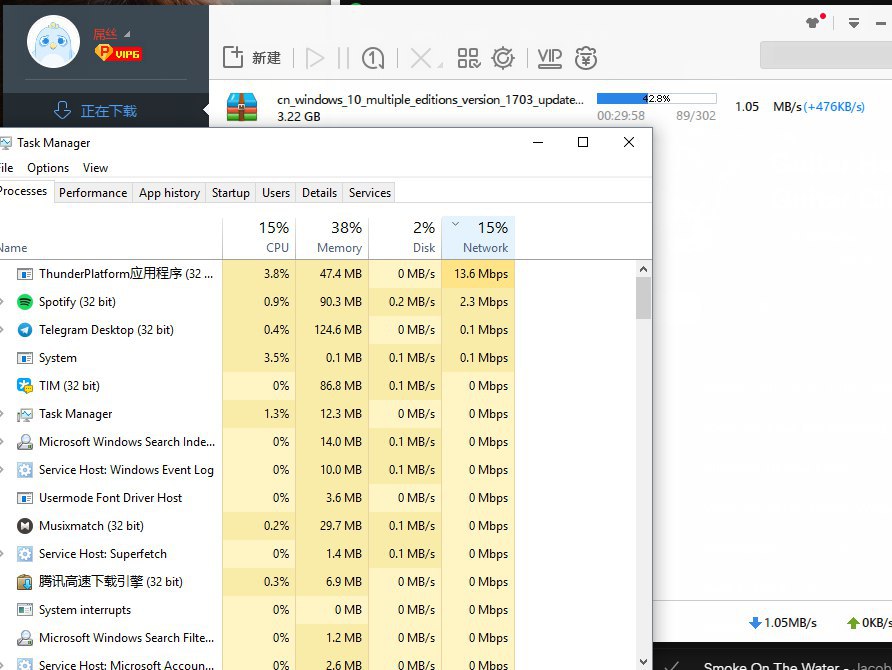Click the Task Manager vertical scrollbar thumb

point(643,297)
